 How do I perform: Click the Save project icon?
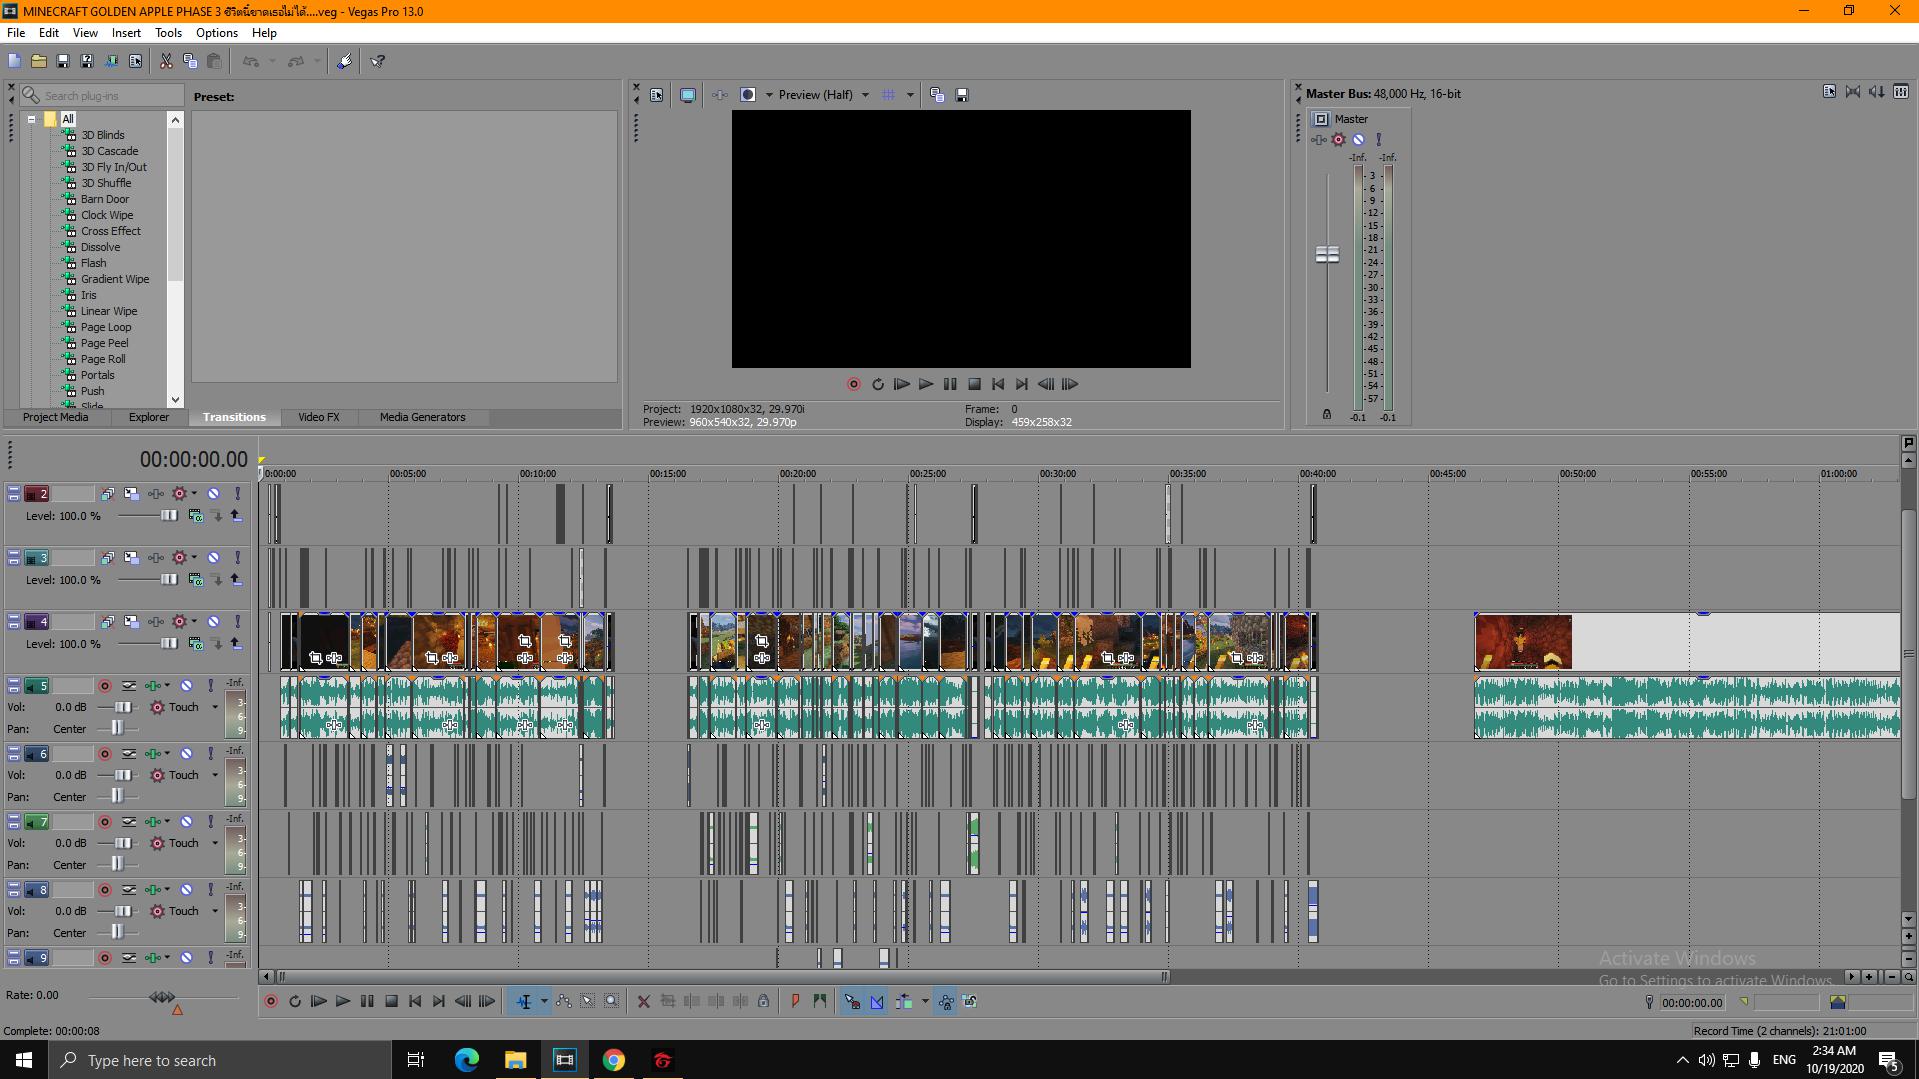(62, 61)
